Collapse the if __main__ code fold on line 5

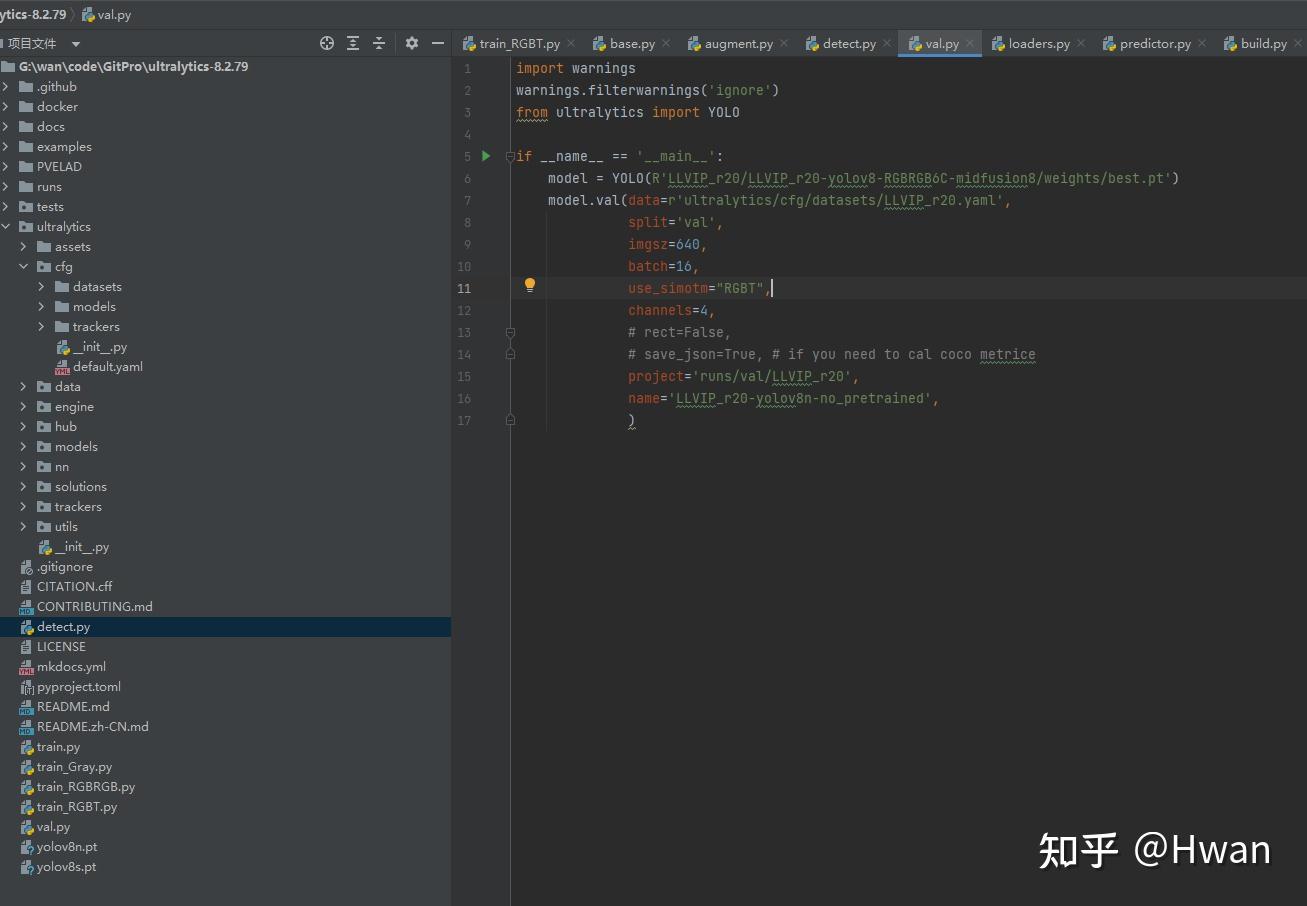click(510, 156)
